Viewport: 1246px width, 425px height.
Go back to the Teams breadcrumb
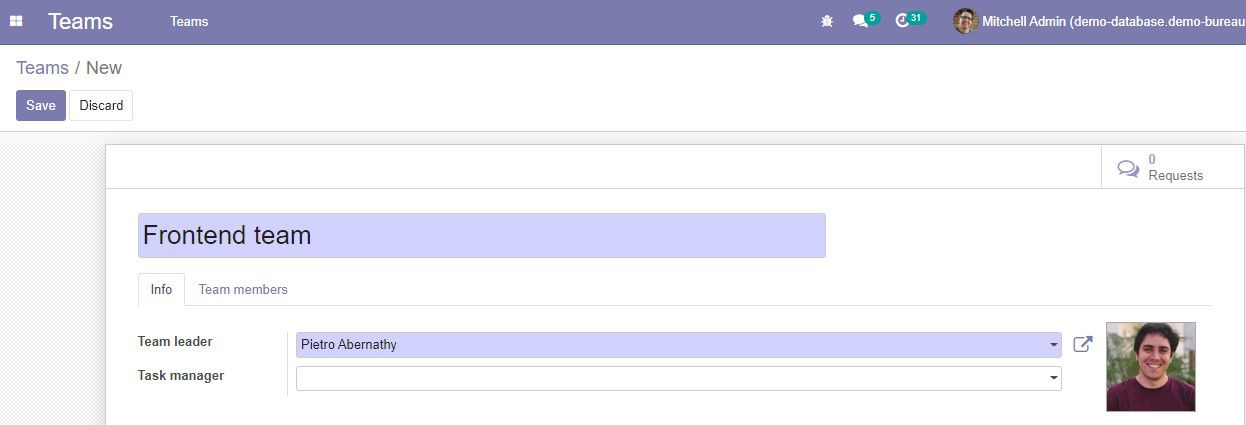click(x=42, y=68)
